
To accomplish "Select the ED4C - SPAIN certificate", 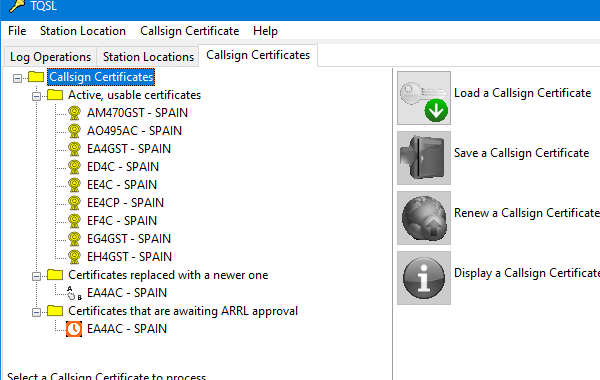I will 123,167.
